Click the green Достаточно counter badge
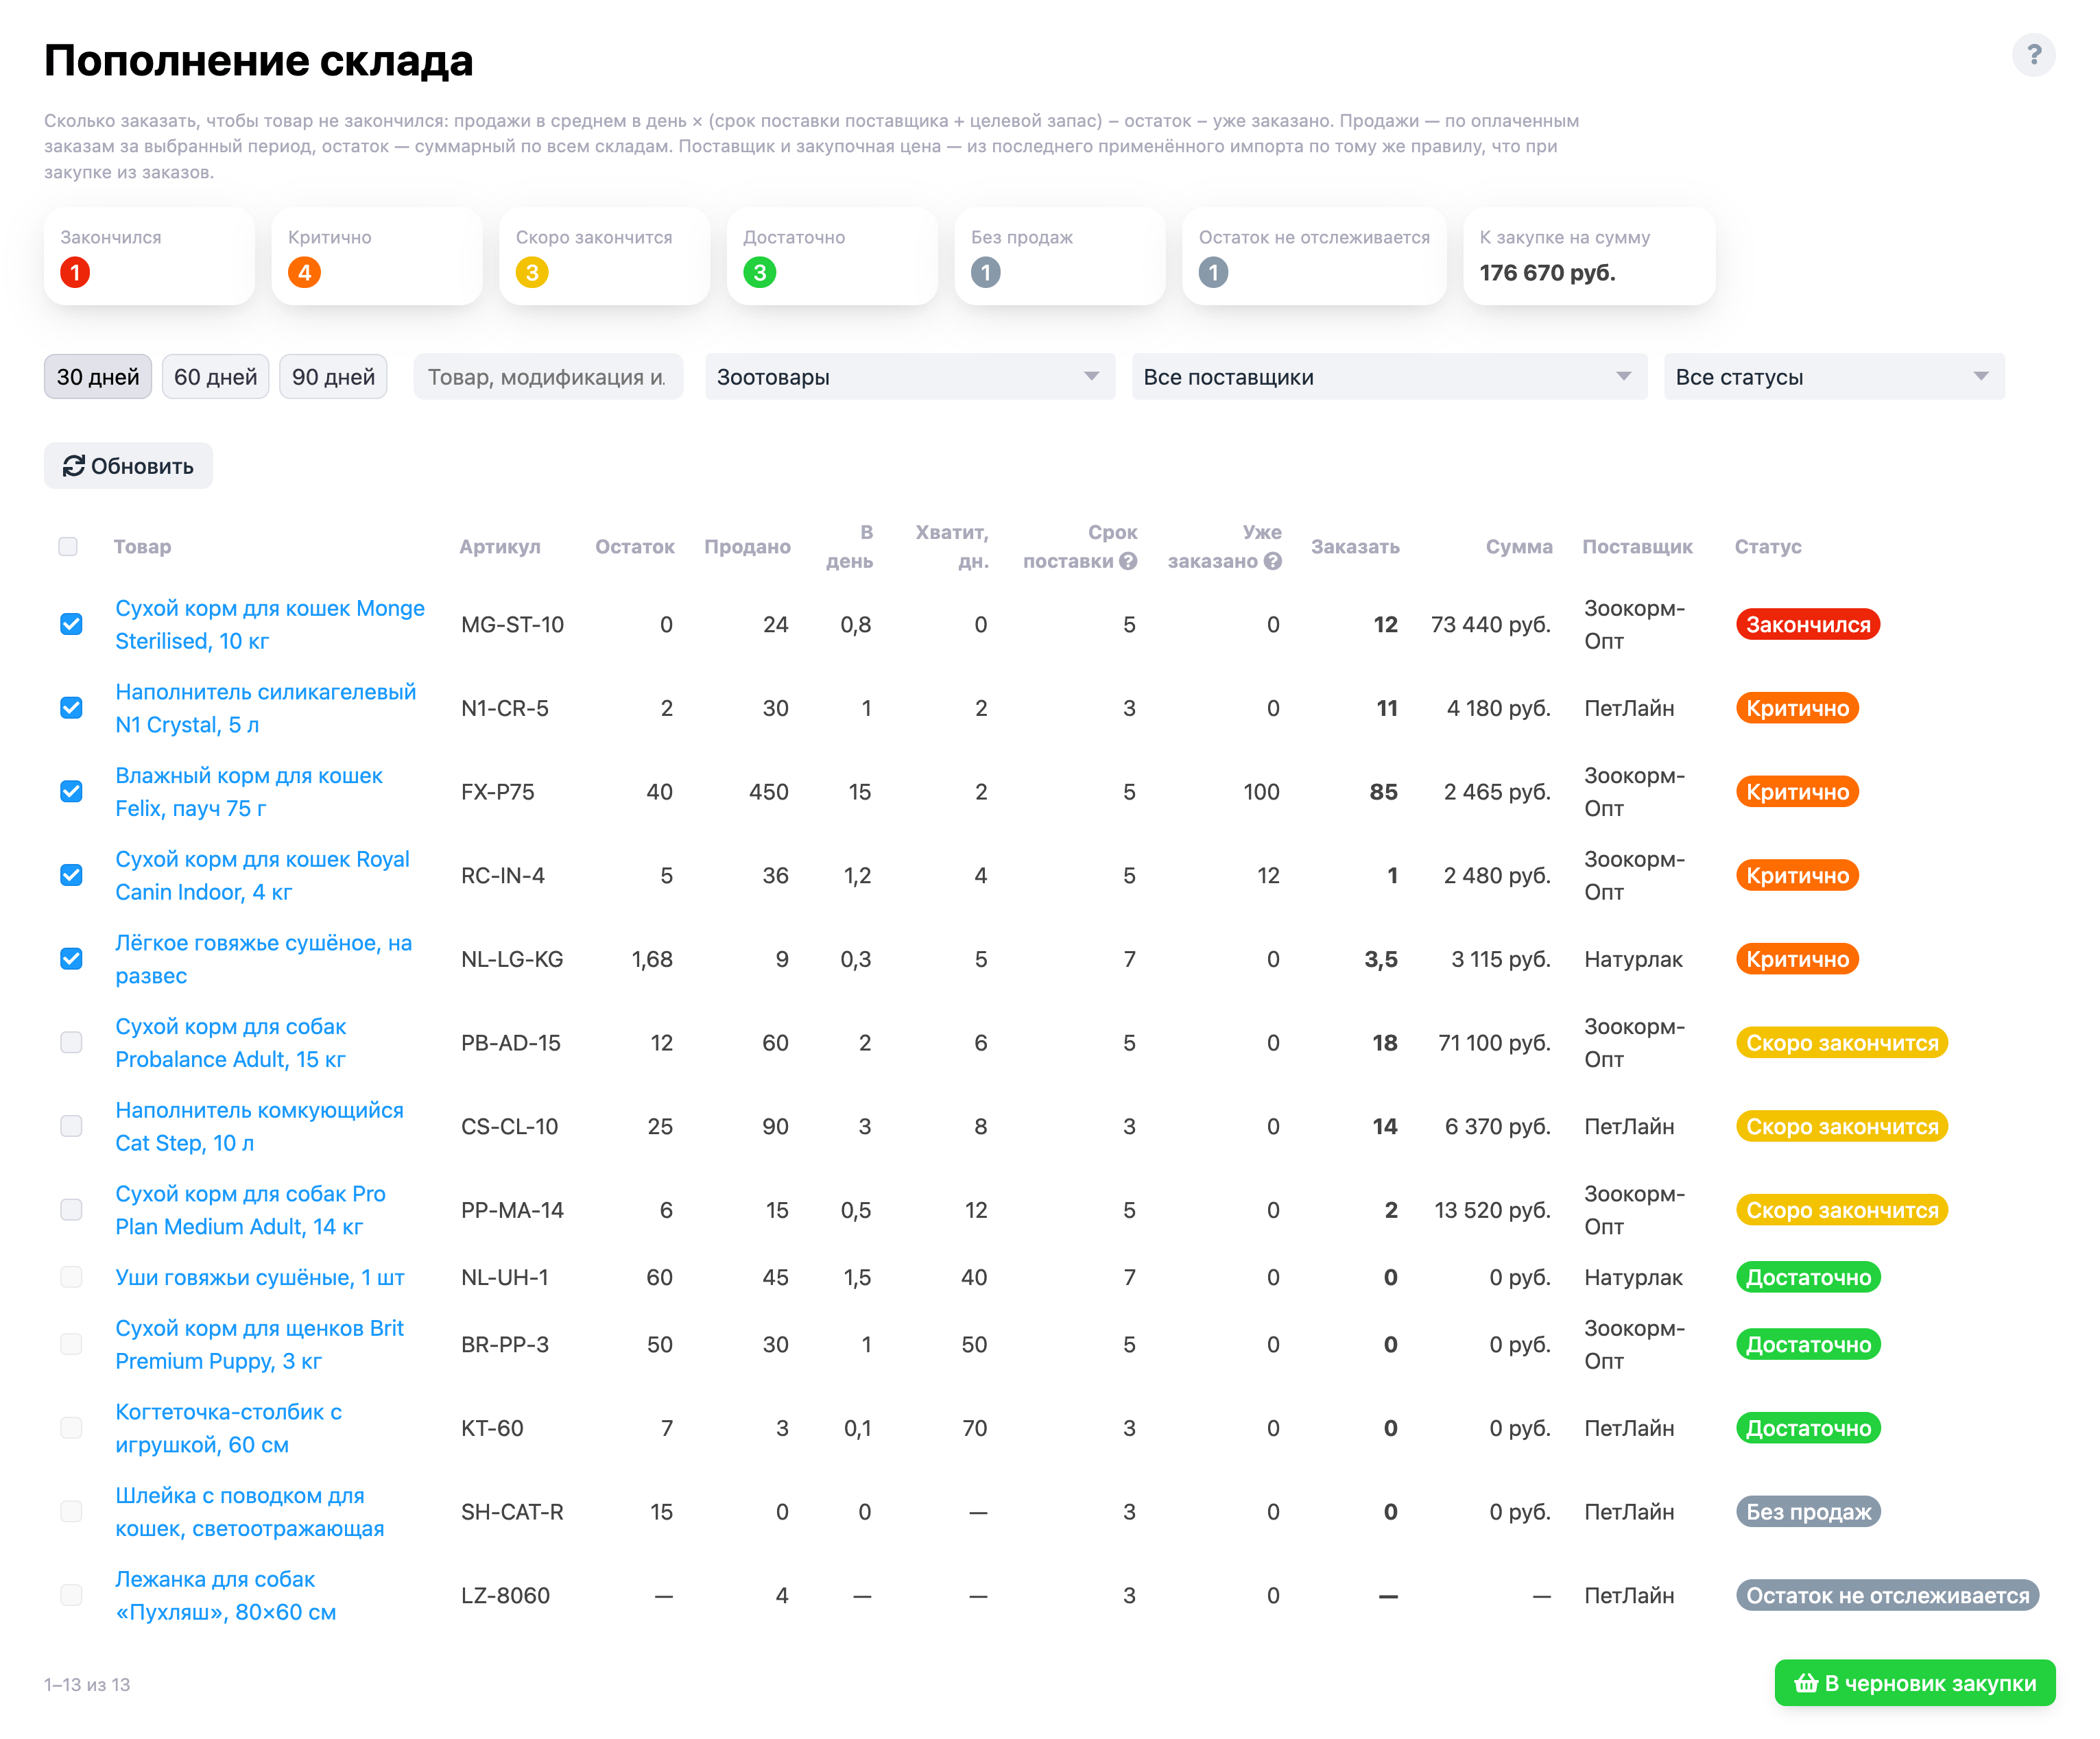The image size is (2100, 1739). 760,272
